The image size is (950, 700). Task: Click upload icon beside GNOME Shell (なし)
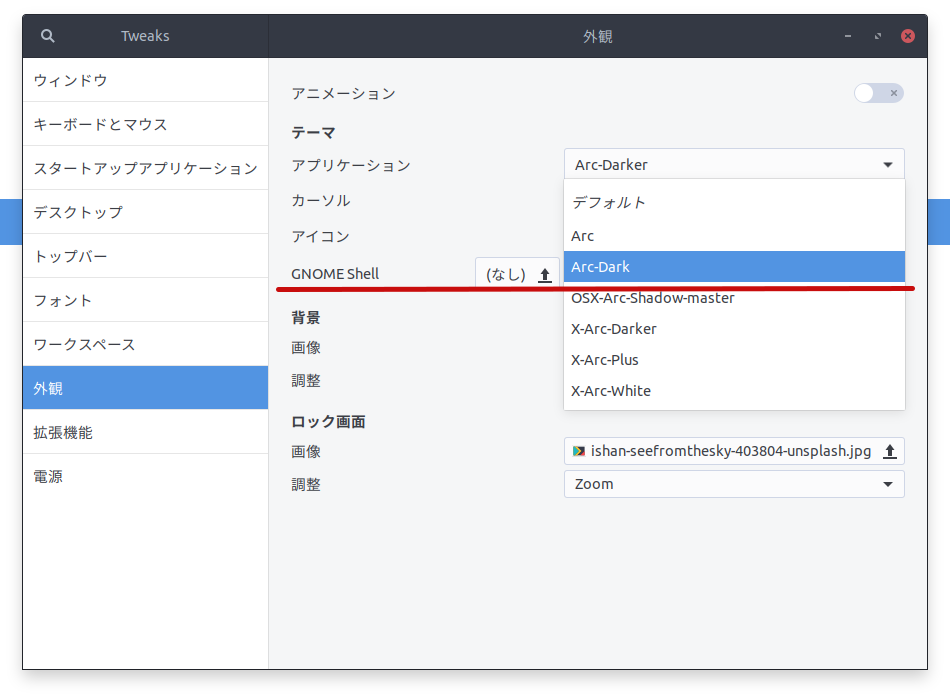[545, 274]
